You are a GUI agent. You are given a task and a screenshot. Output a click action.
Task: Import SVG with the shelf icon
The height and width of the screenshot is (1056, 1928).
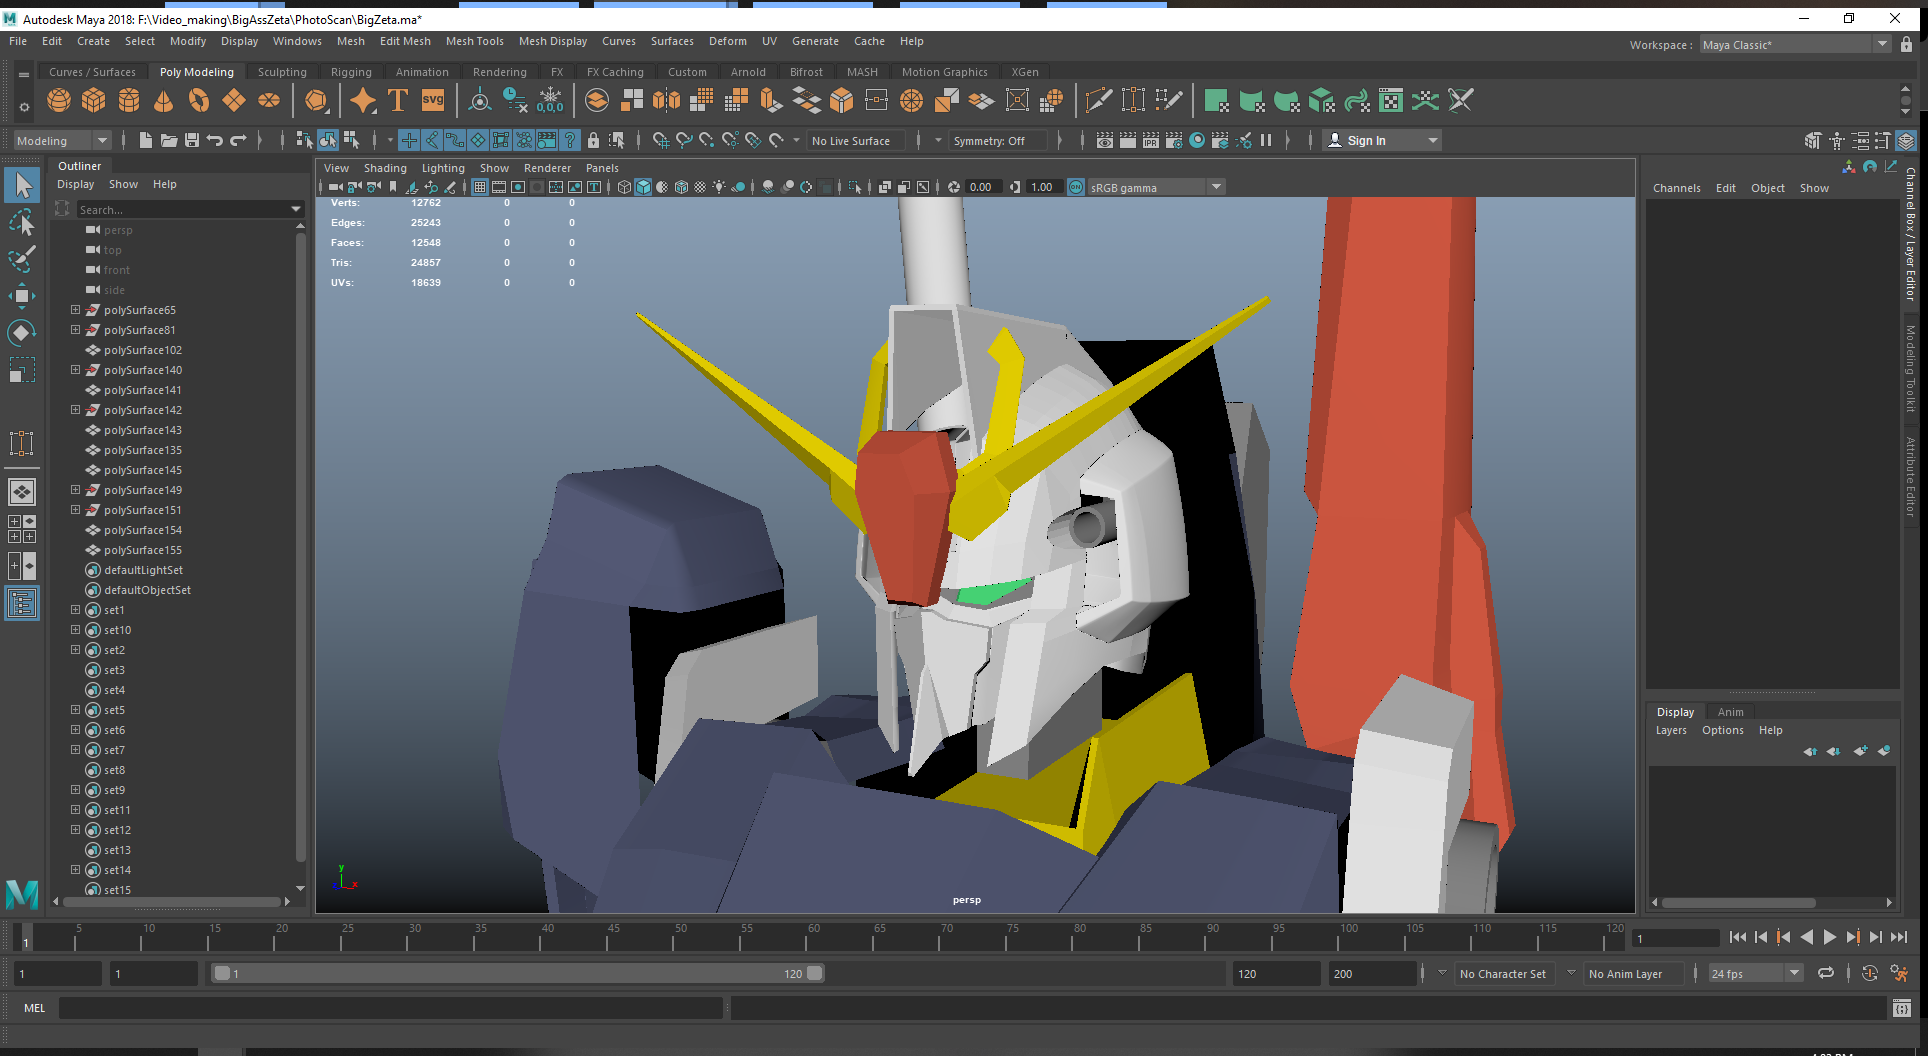[x=433, y=101]
